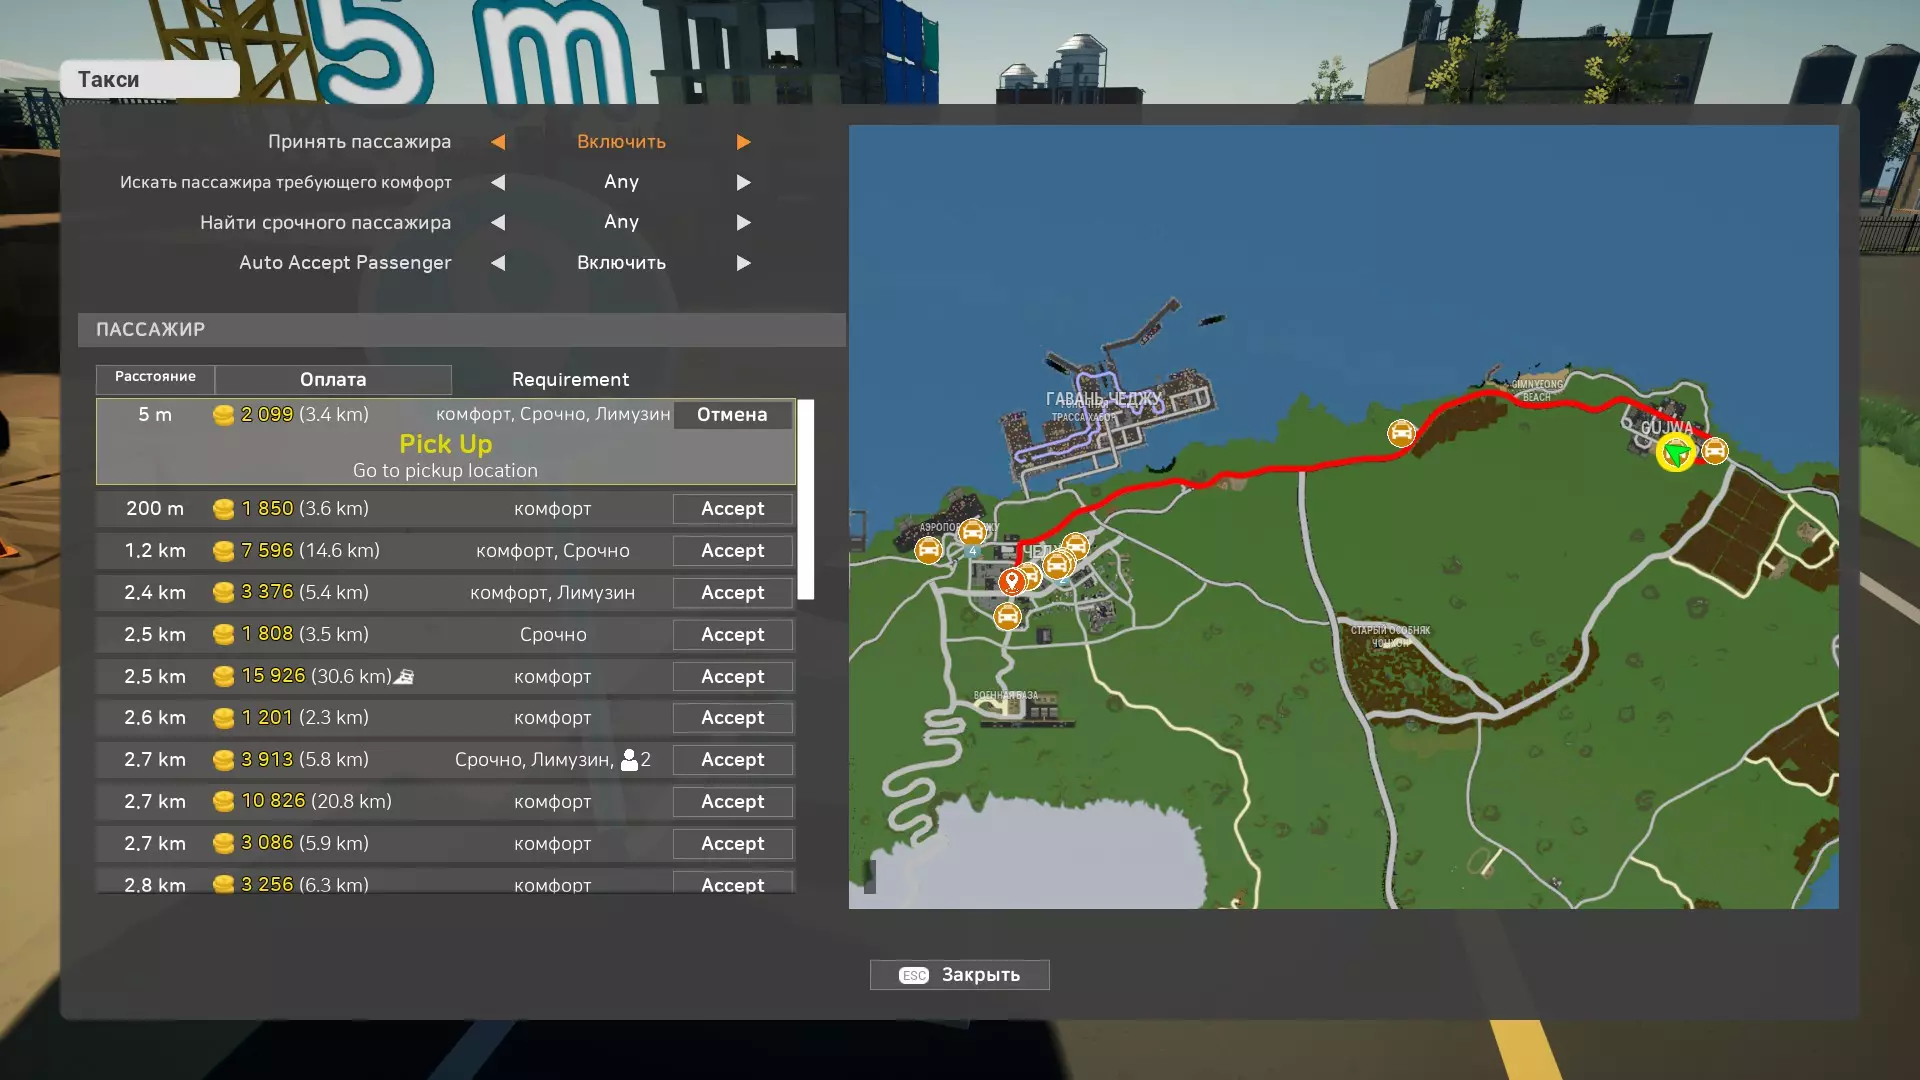Sort passengers by Расстояние column
This screenshot has height=1080, width=1920.
[155, 377]
